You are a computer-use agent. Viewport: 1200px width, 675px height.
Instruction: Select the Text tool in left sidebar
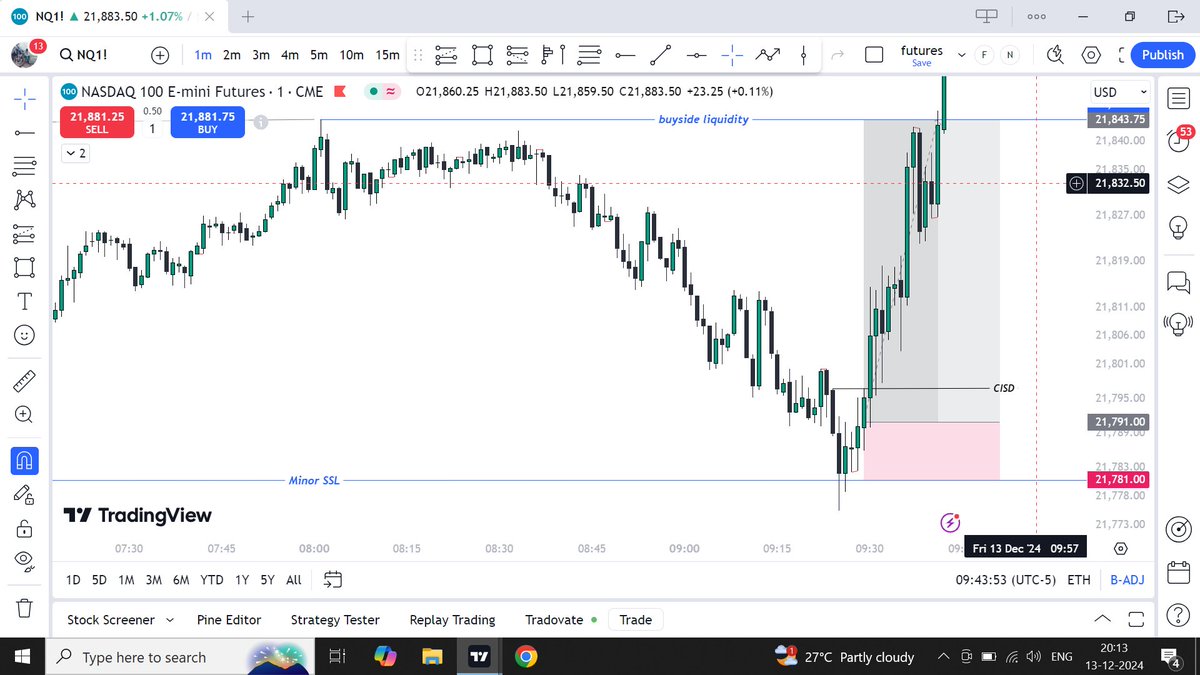(x=26, y=301)
